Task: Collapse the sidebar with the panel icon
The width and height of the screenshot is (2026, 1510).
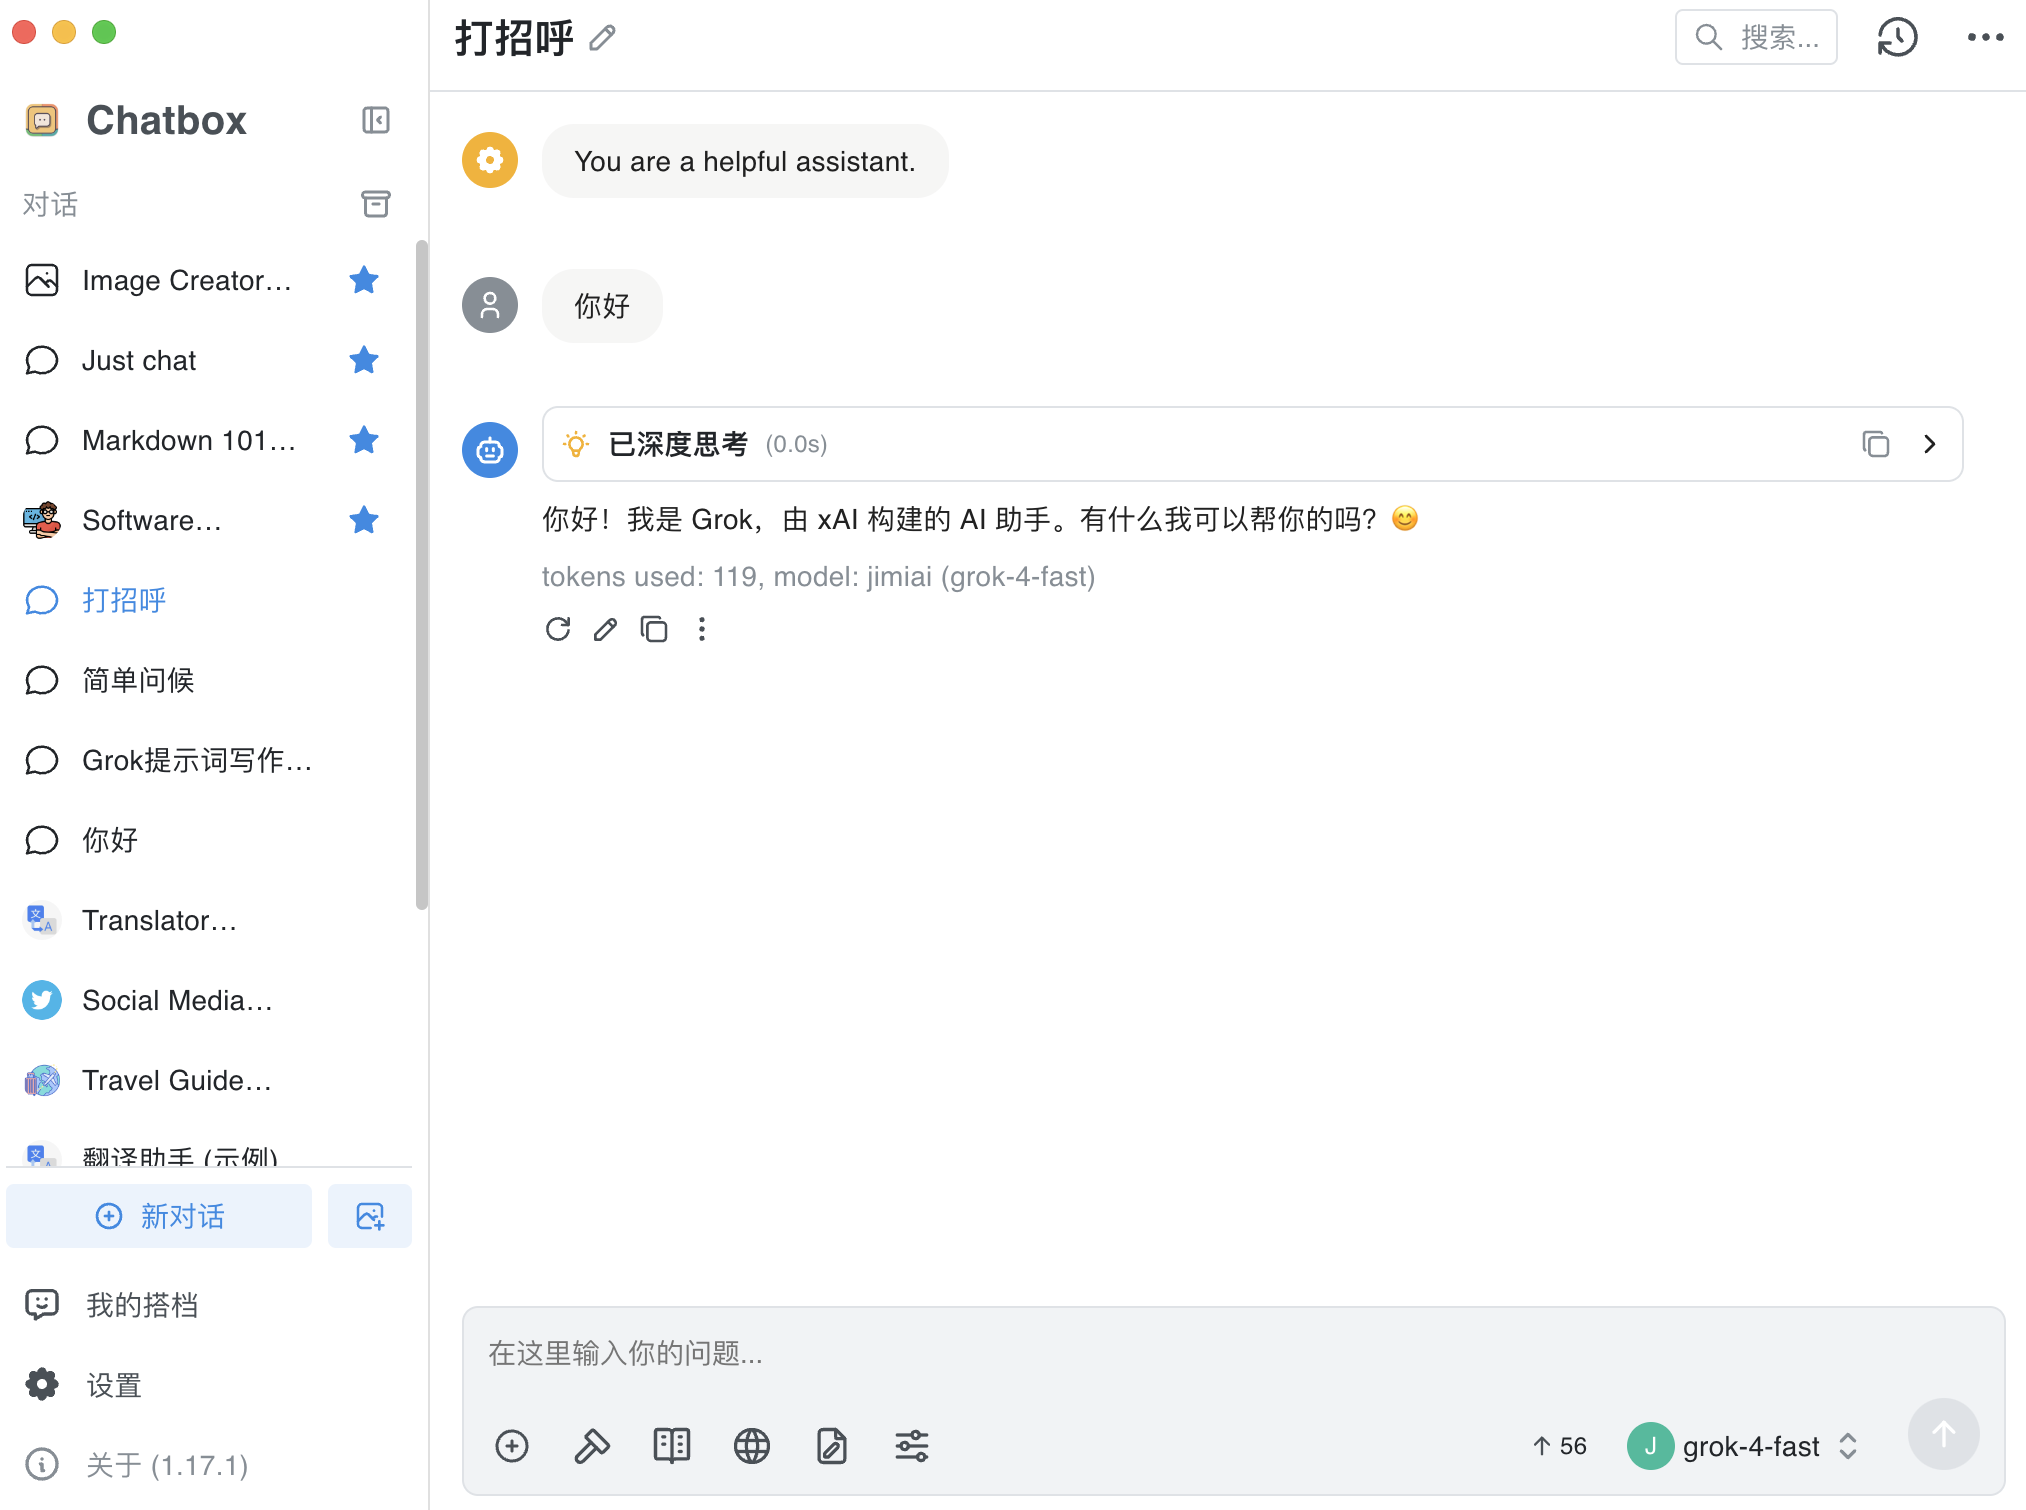Action: coord(375,120)
